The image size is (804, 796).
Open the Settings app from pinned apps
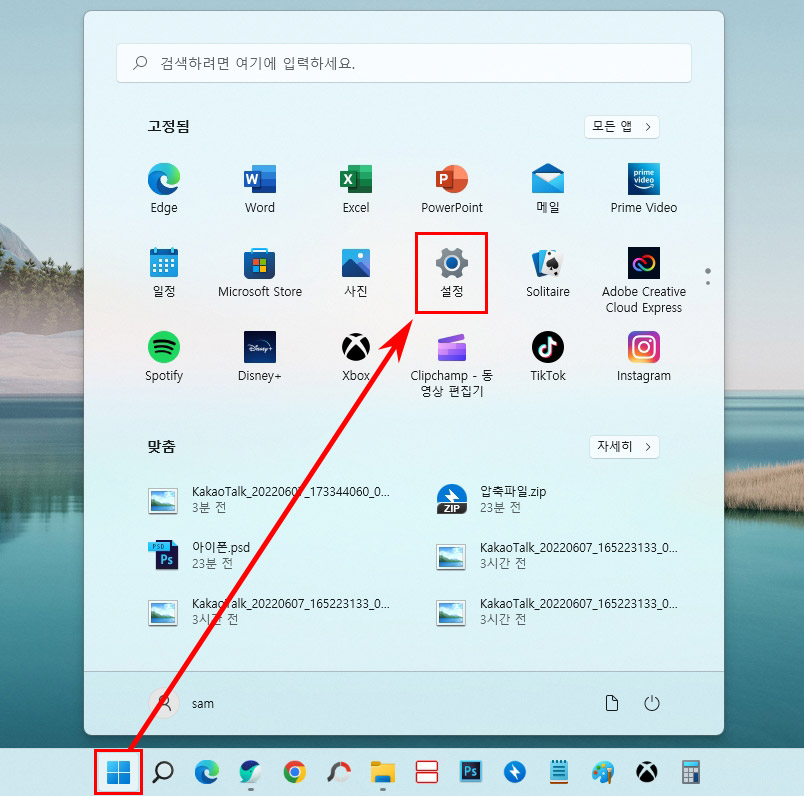click(x=451, y=272)
